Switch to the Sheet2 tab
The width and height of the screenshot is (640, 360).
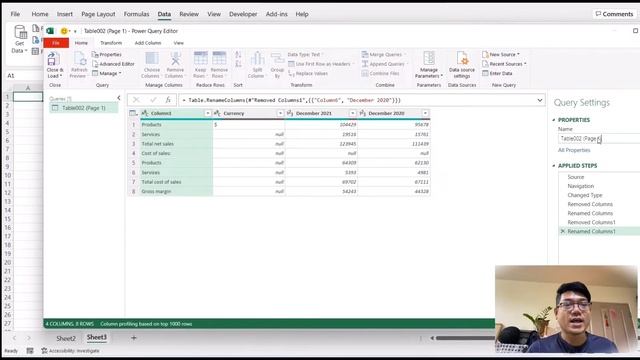click(x=66, y=338)
